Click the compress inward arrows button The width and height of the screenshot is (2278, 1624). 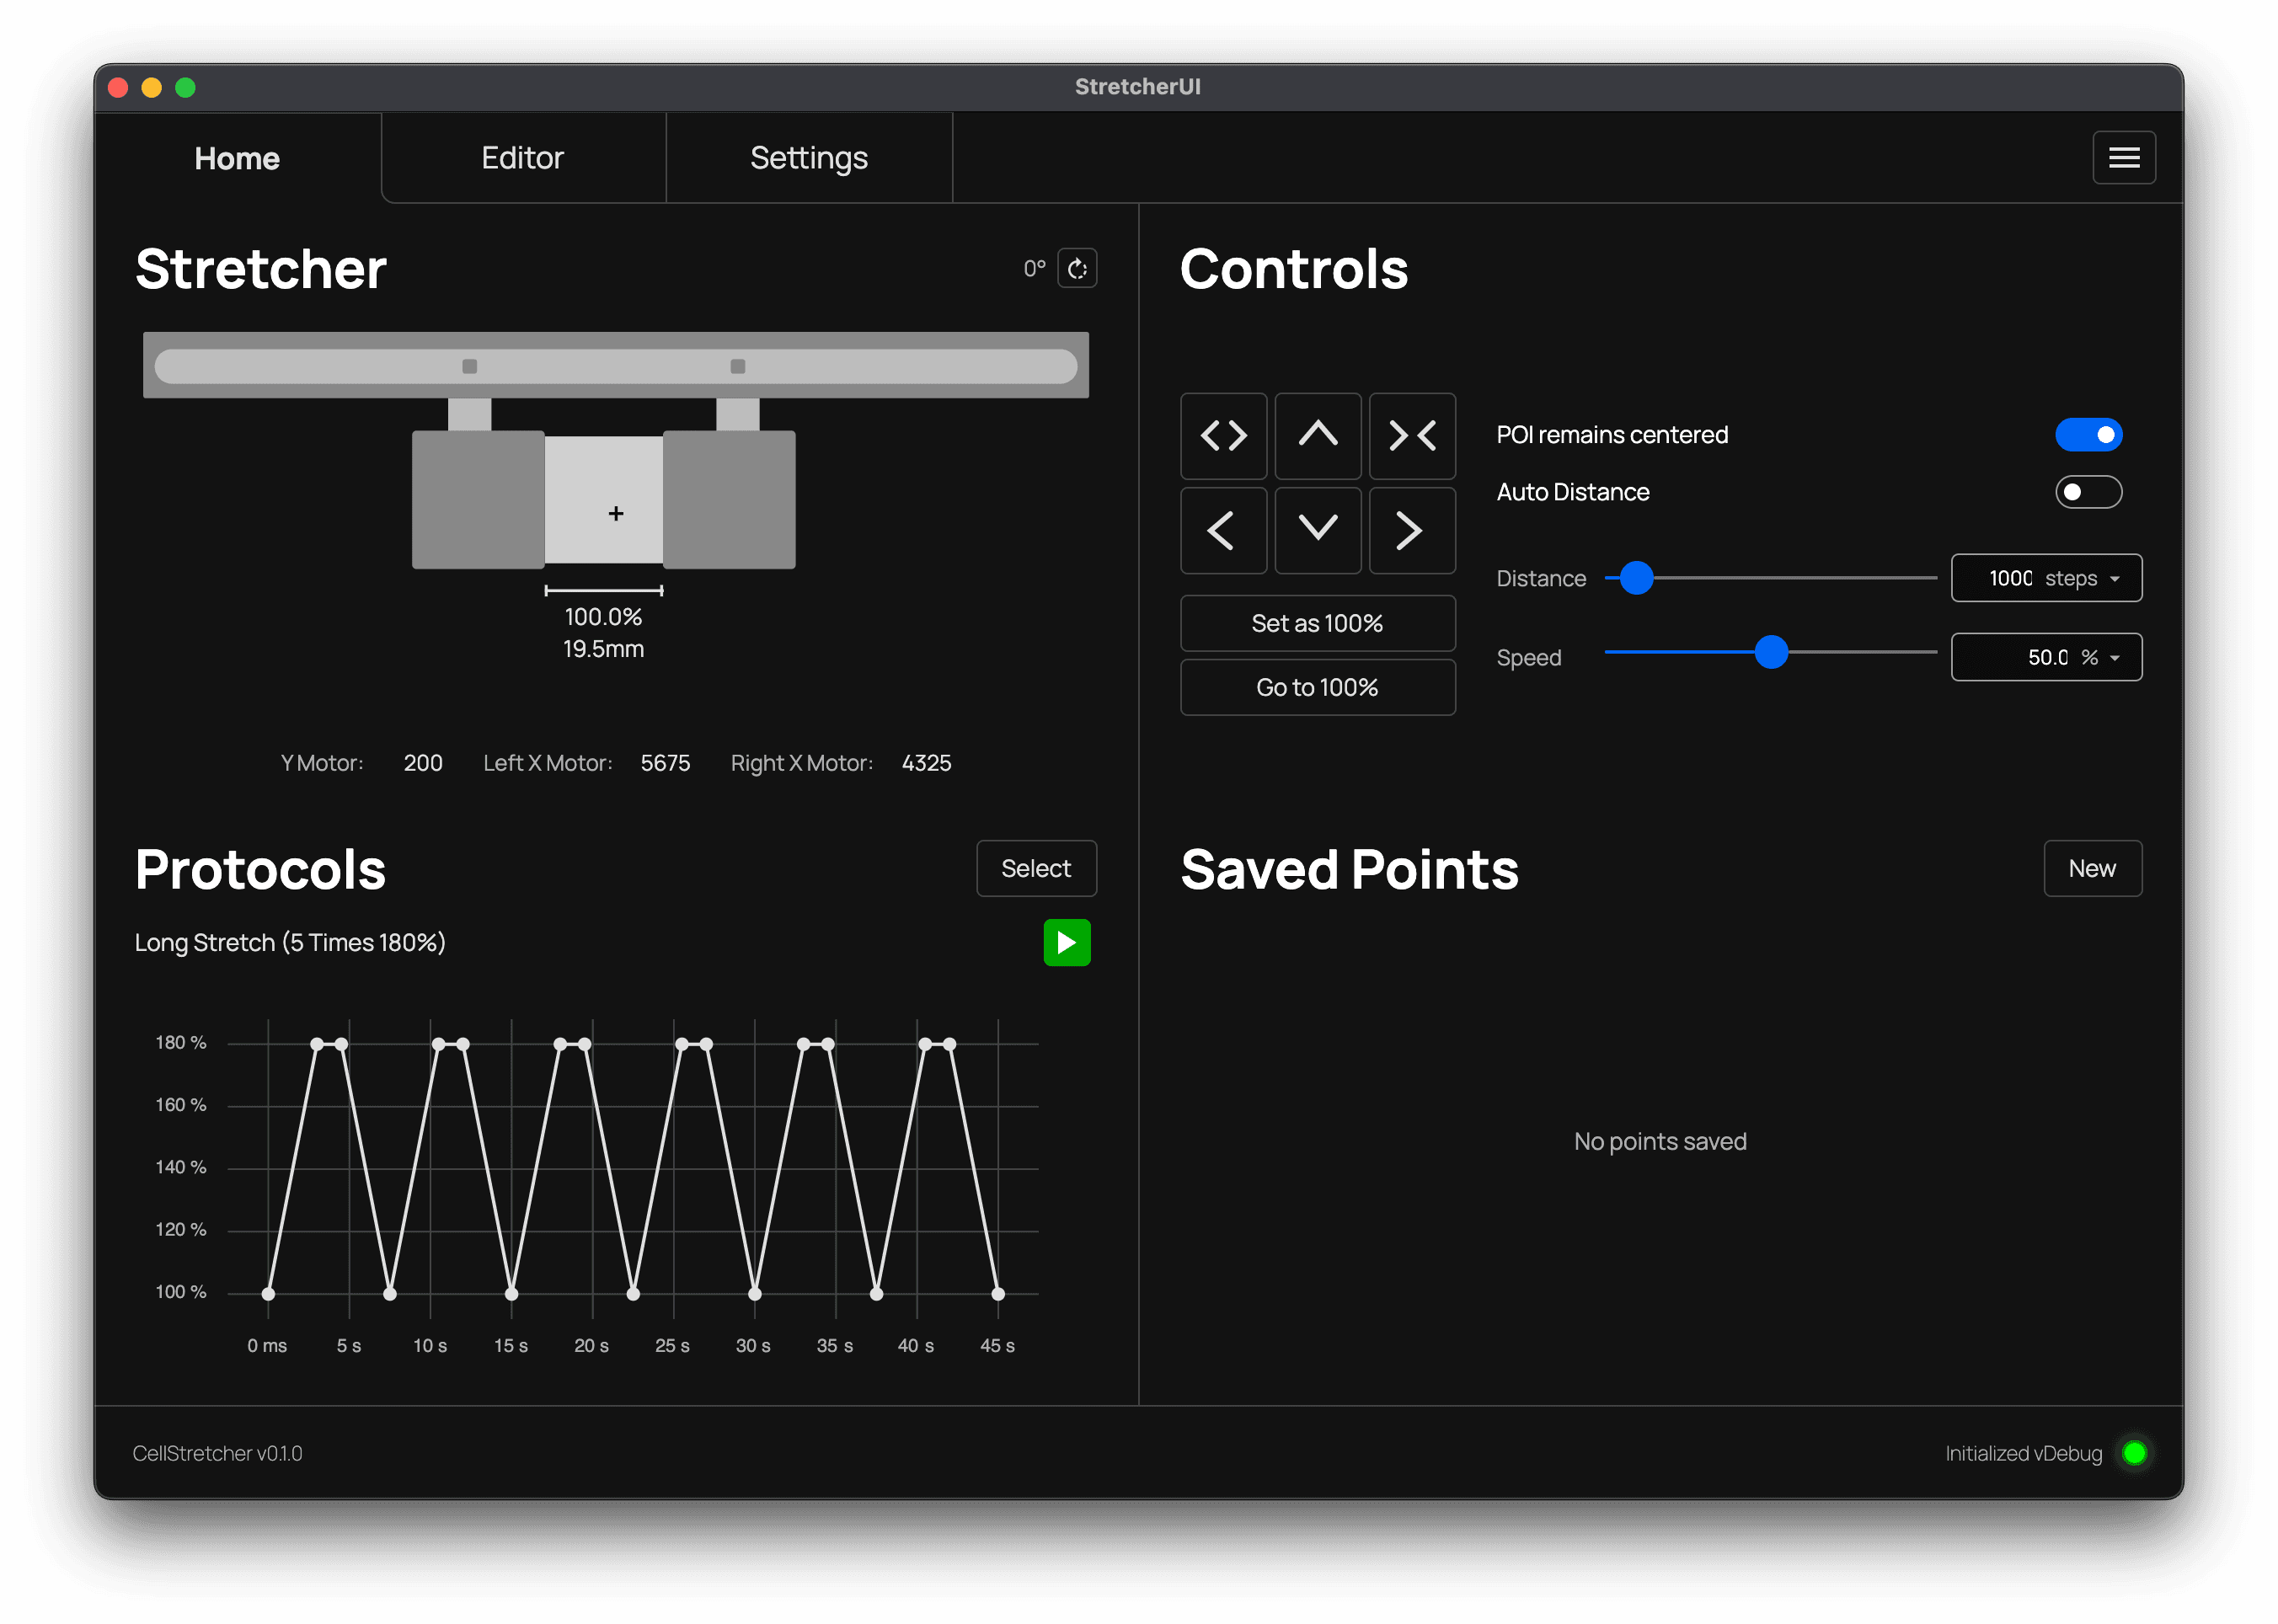pyautogui.click(x=1411, y=435)
